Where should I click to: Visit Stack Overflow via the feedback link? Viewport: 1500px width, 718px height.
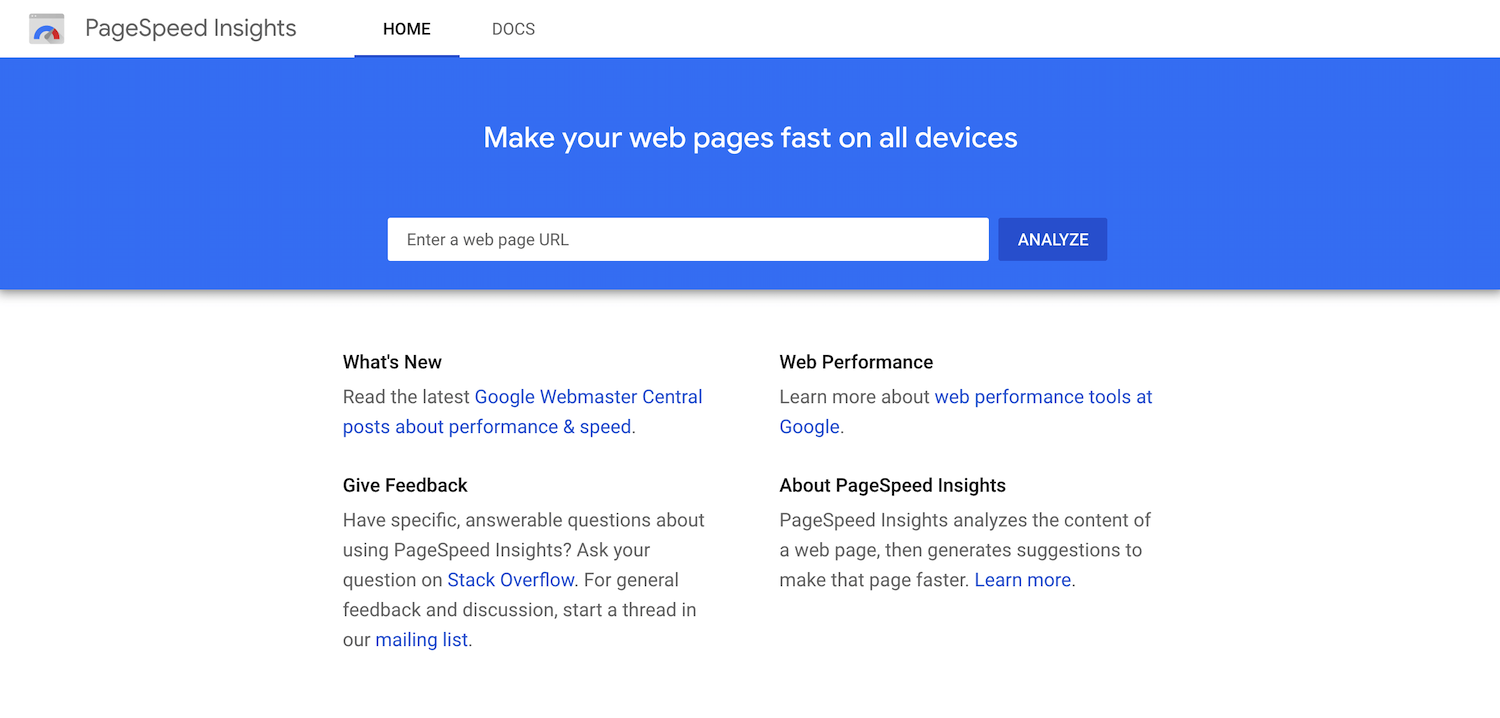(510, 579)
